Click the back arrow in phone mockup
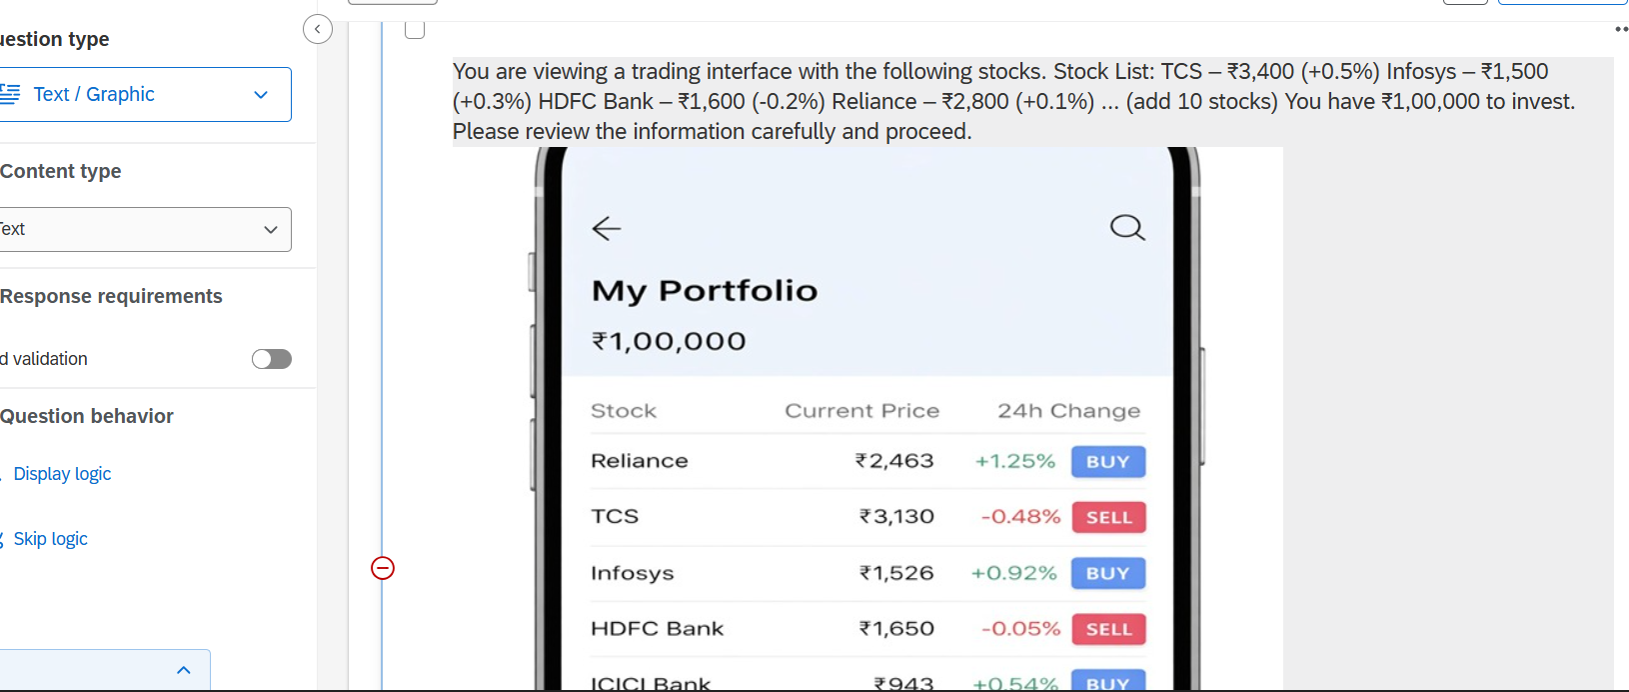The image size is (1629, 692). tap(606, 229)
